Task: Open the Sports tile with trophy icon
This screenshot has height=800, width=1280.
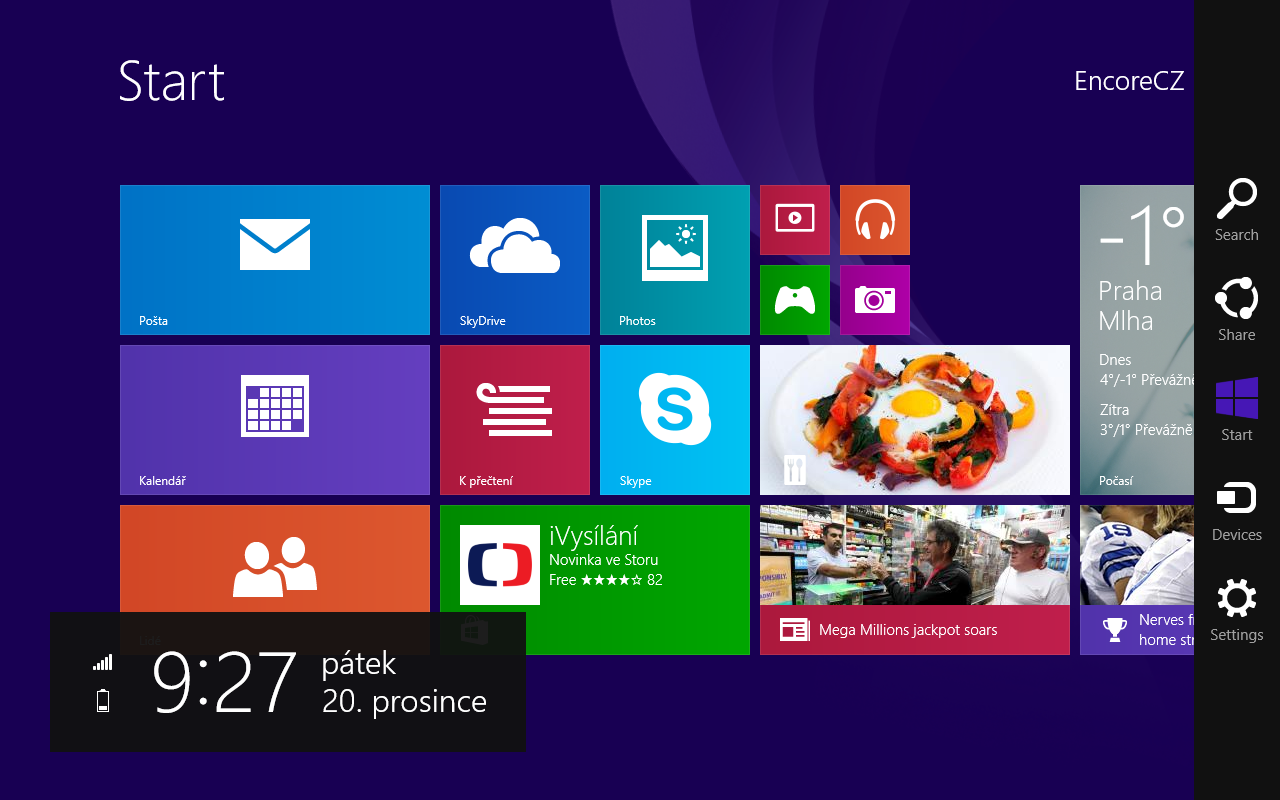Action: click(1137, 580)
